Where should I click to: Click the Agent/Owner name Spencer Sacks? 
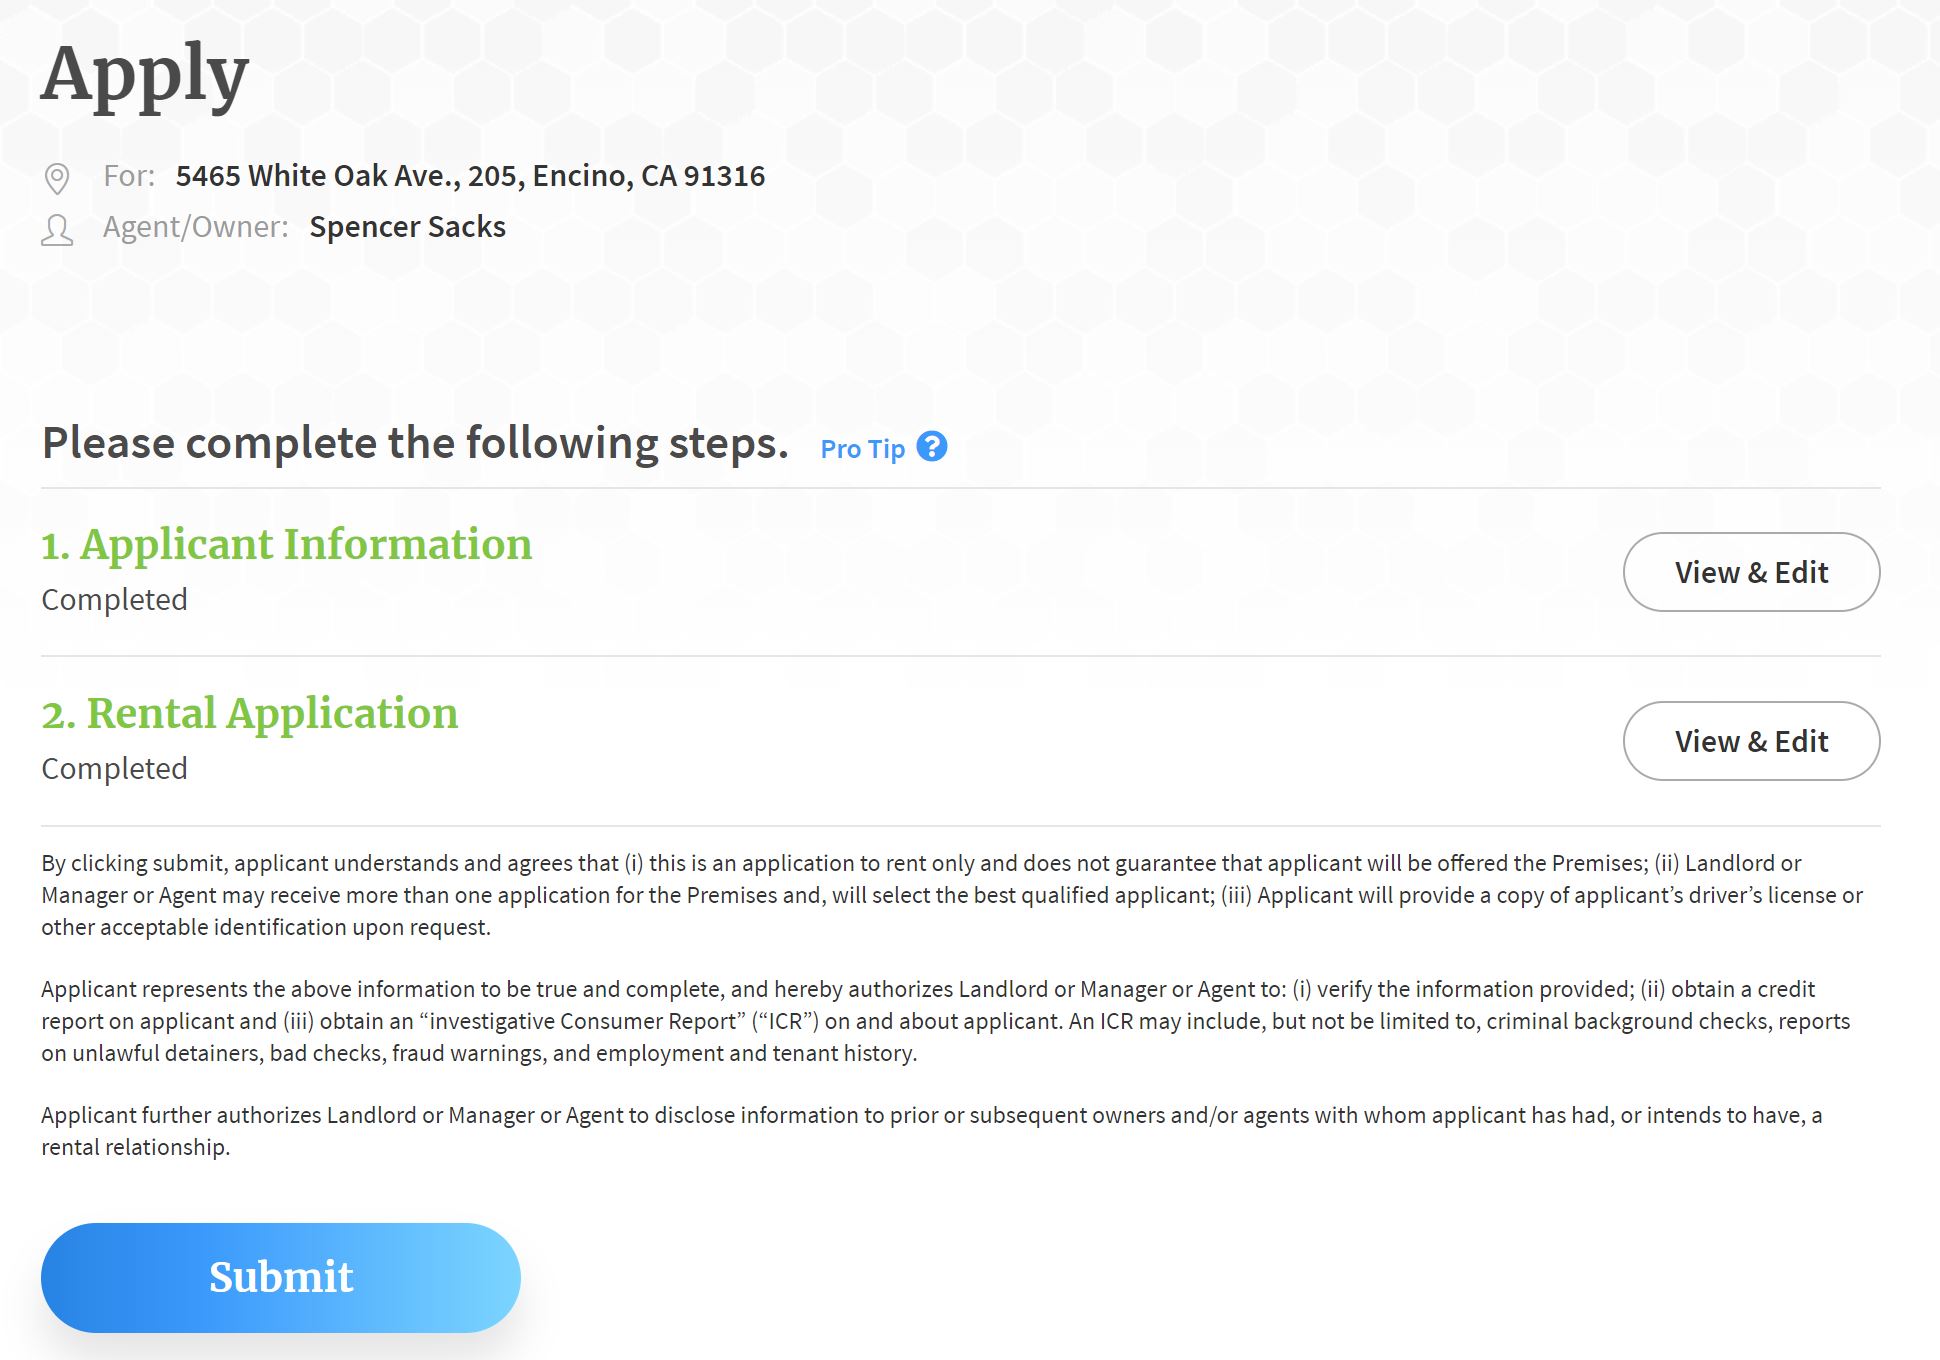click(x=407, y=227)
